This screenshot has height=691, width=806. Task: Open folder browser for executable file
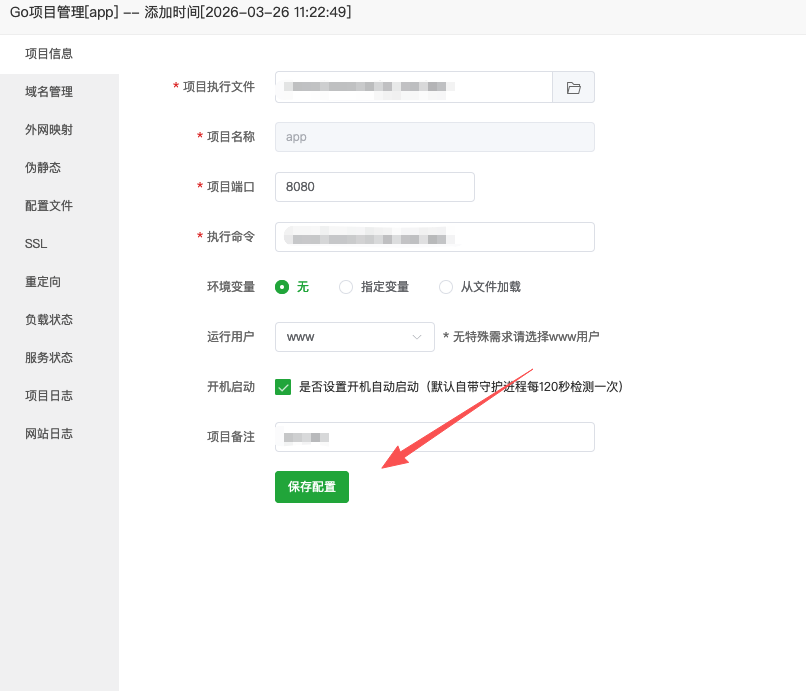pos(573,87)
